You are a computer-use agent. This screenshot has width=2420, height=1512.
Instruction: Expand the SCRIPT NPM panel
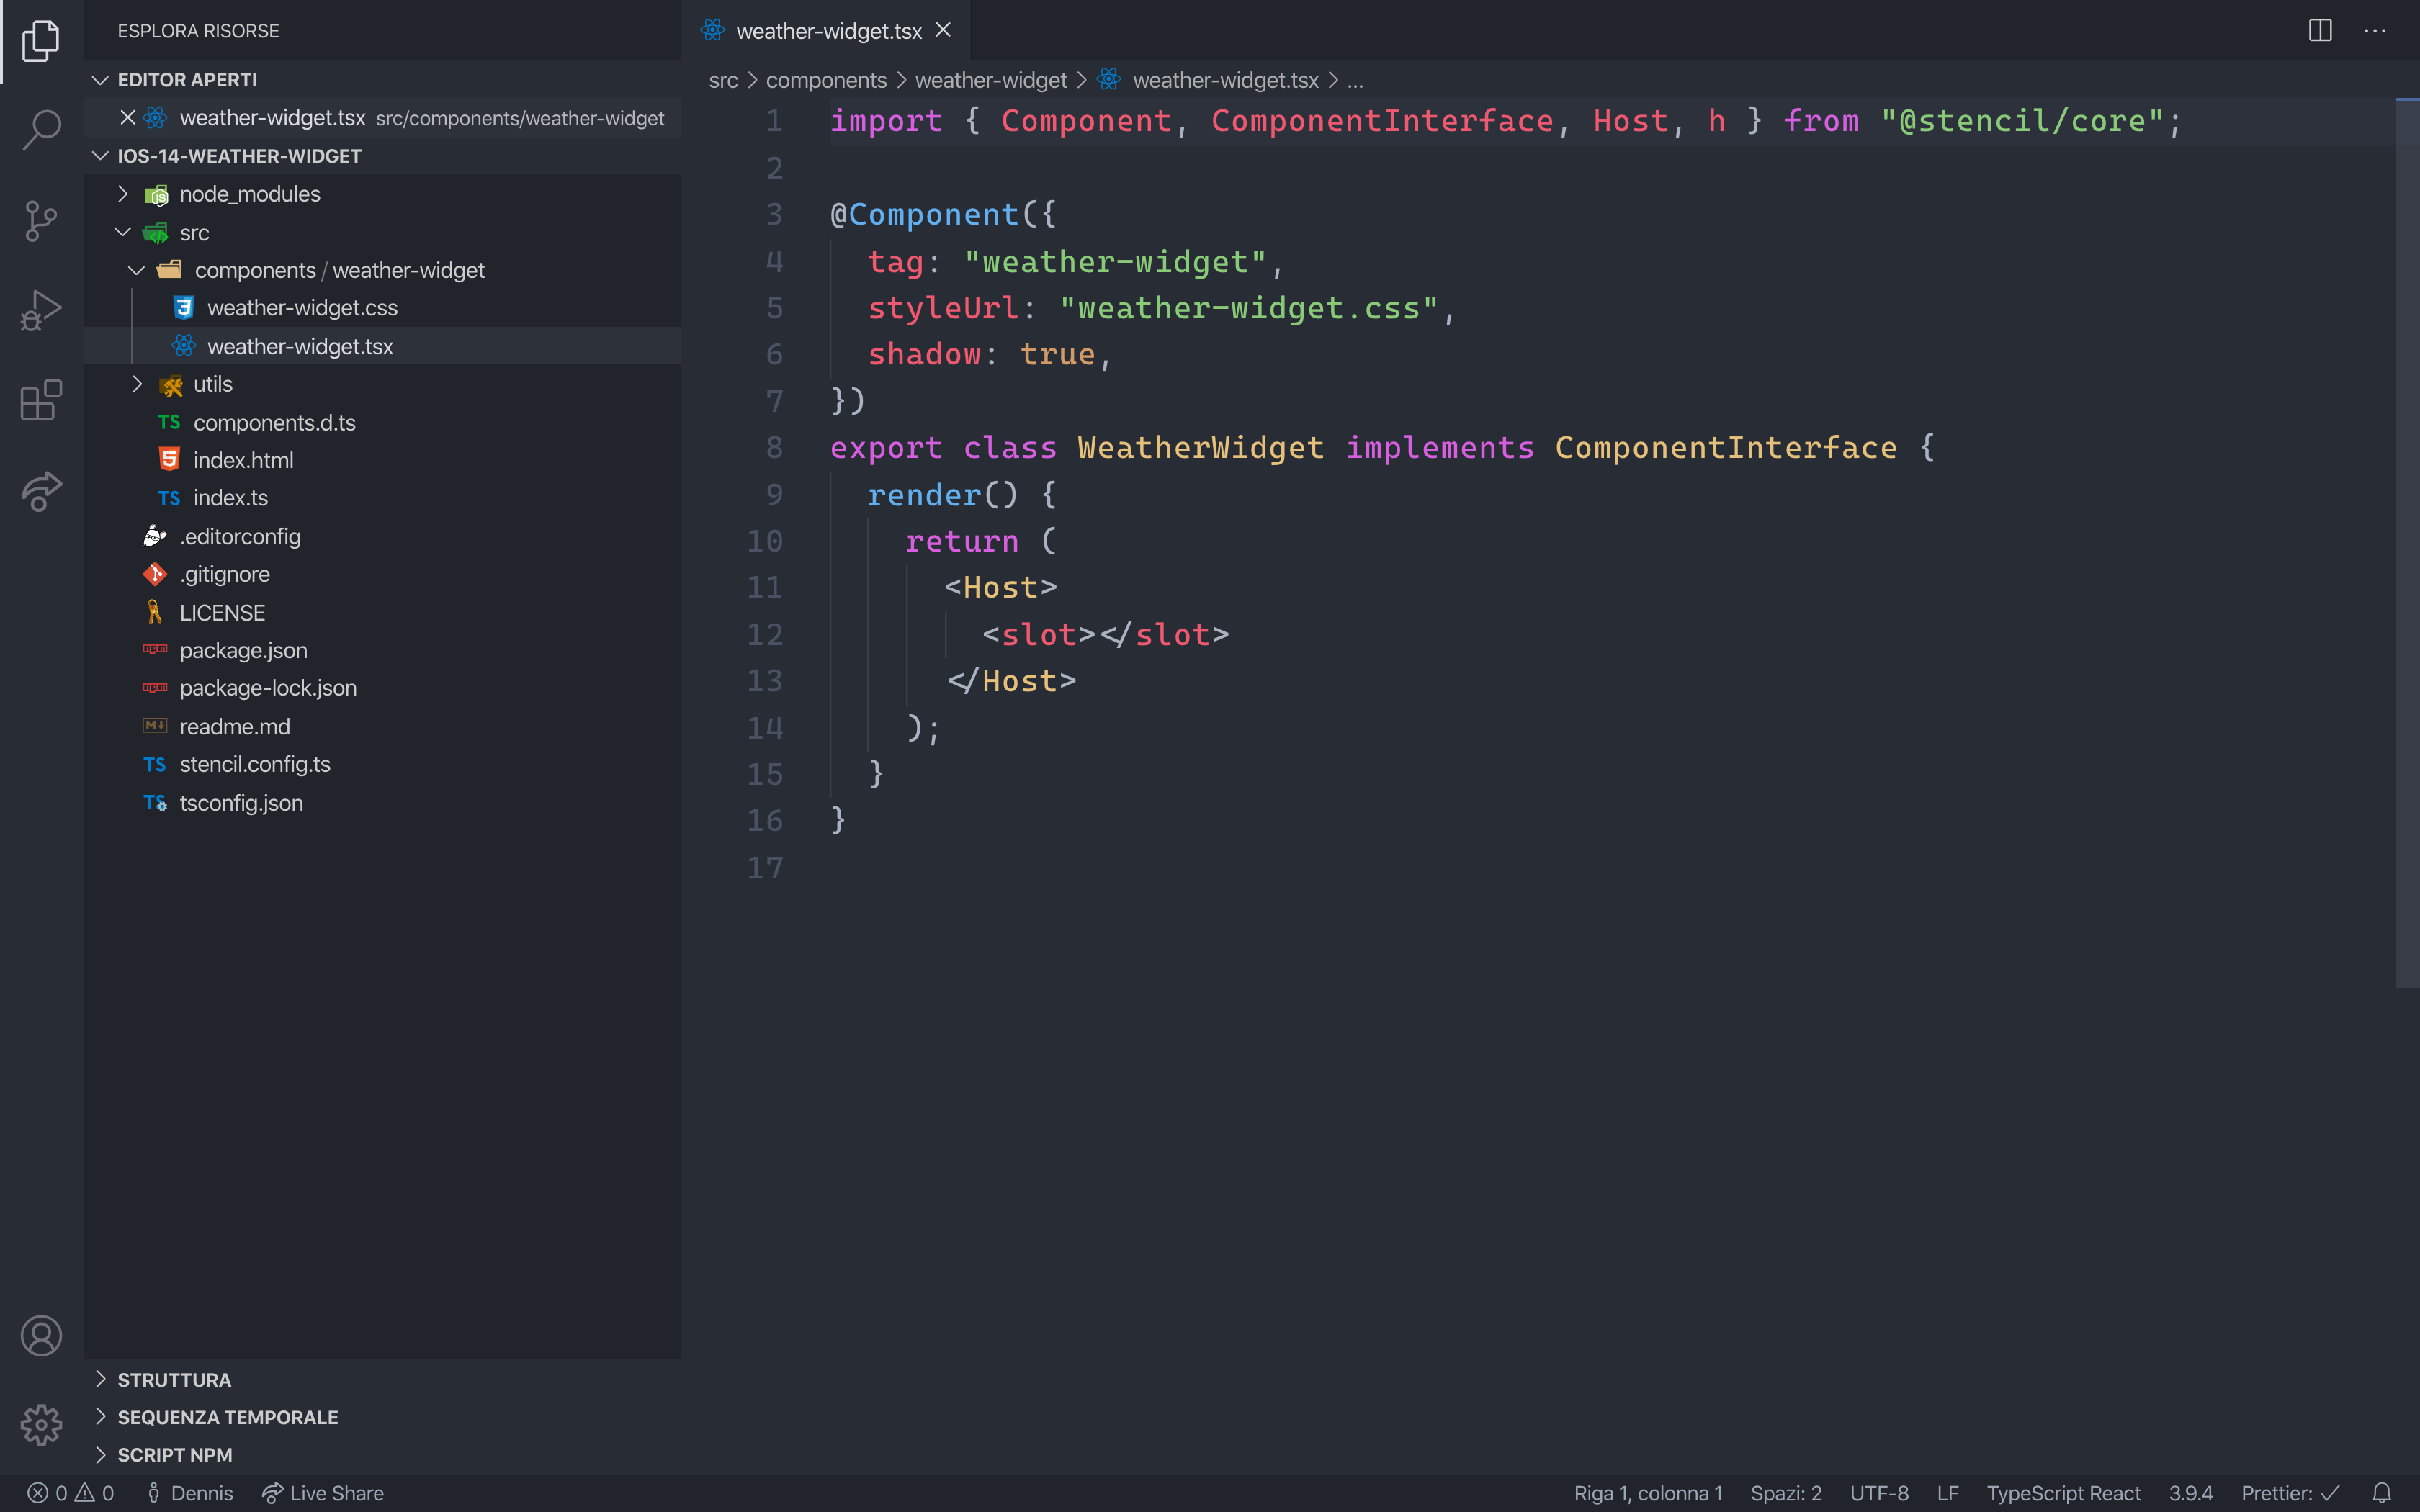(382, 1454)
